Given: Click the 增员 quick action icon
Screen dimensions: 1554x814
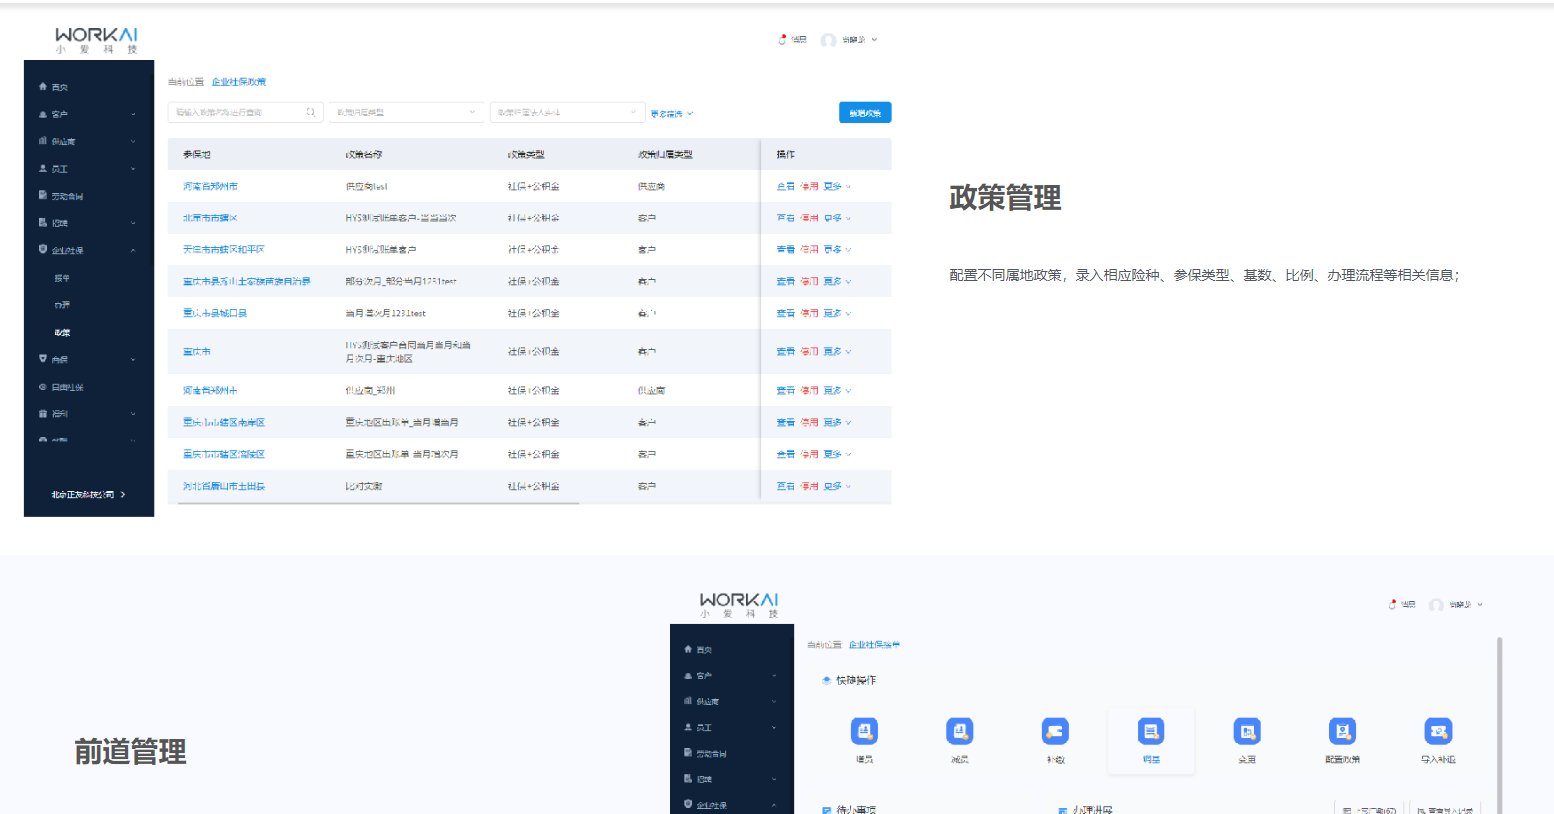Looking at the screenshot, I should pyautogui.click(x=864, y=731).
